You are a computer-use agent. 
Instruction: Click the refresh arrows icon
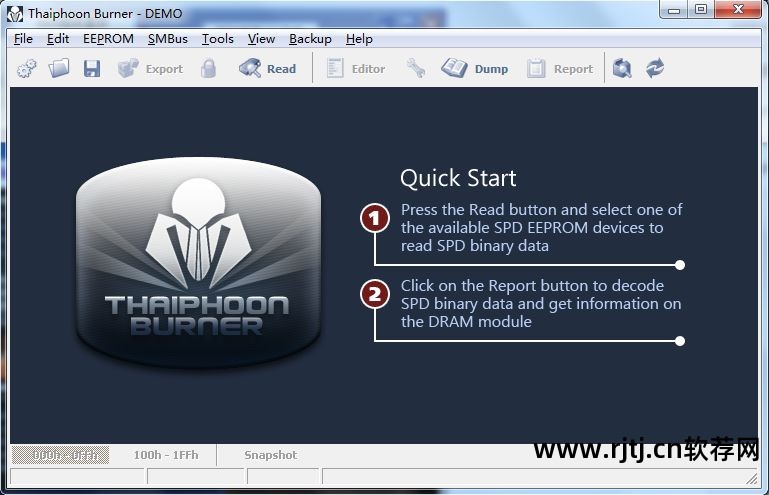[x=655, y=68]
